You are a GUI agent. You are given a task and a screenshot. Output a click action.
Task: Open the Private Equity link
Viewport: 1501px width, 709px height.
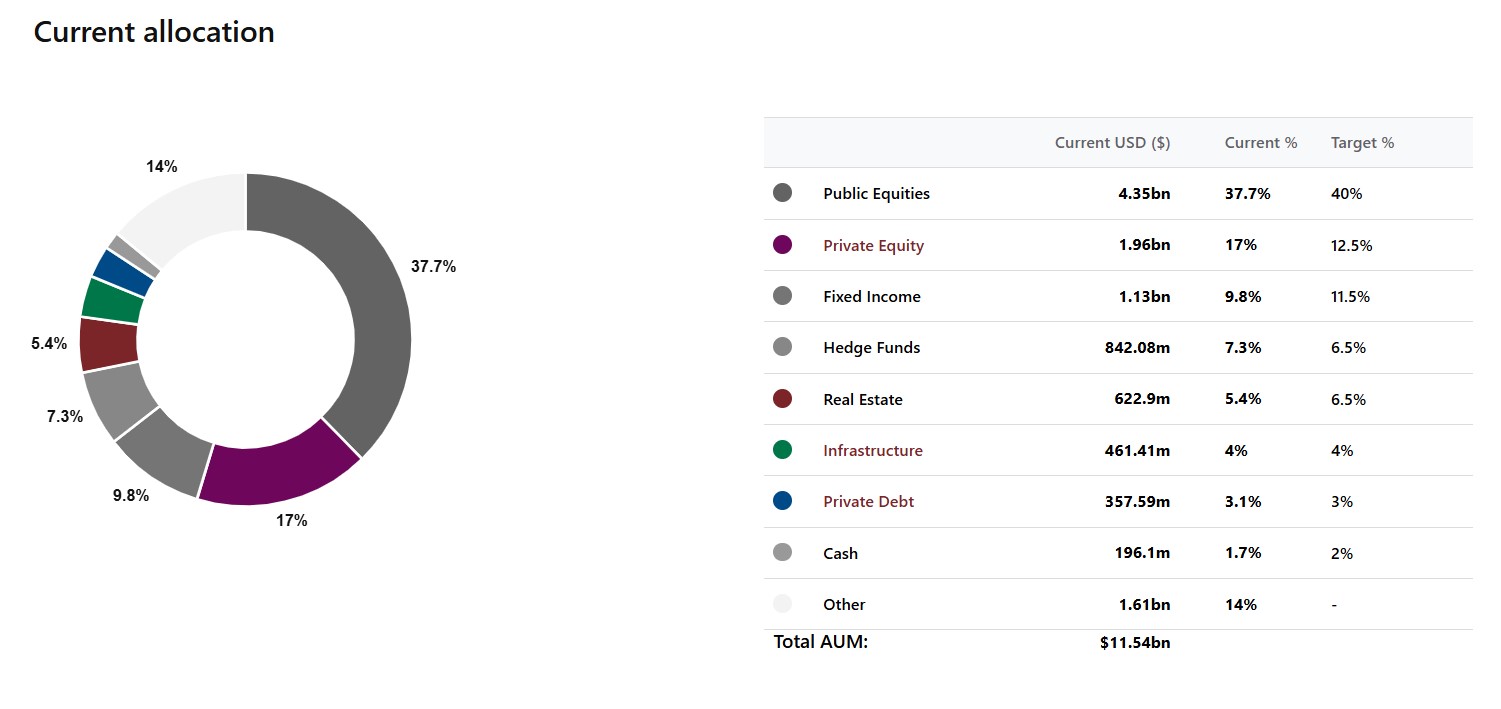point(873,245)
